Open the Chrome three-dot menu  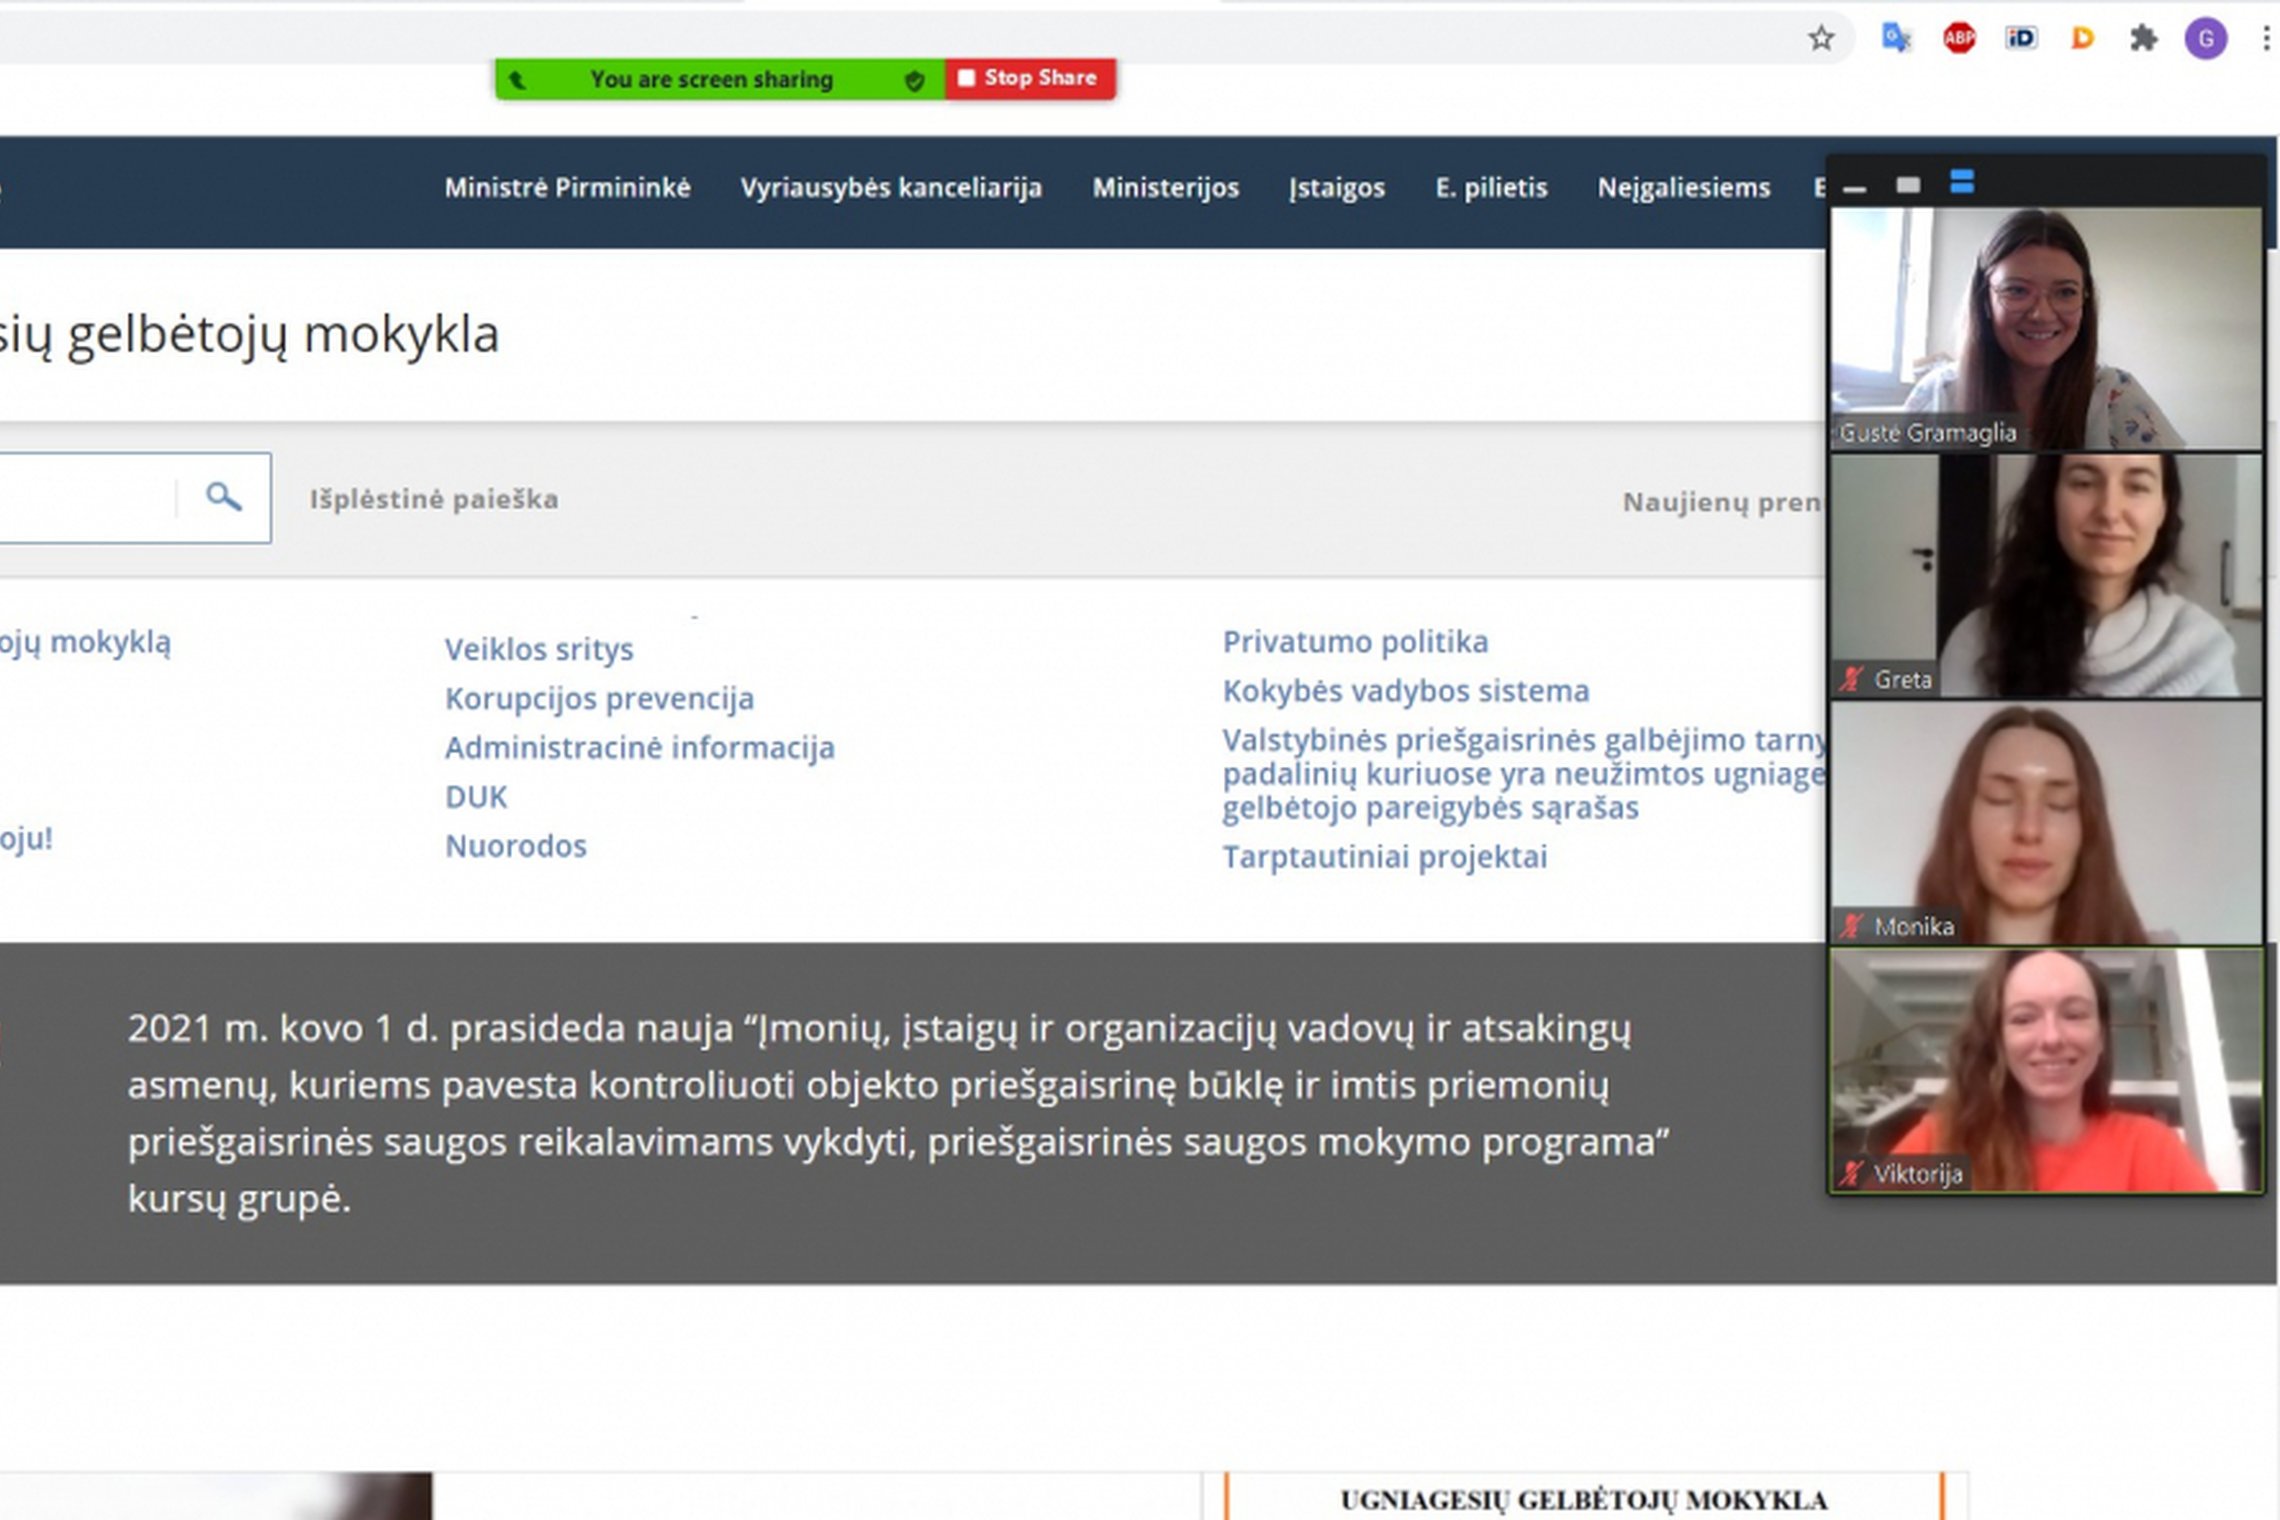(x=2266, y=39)
